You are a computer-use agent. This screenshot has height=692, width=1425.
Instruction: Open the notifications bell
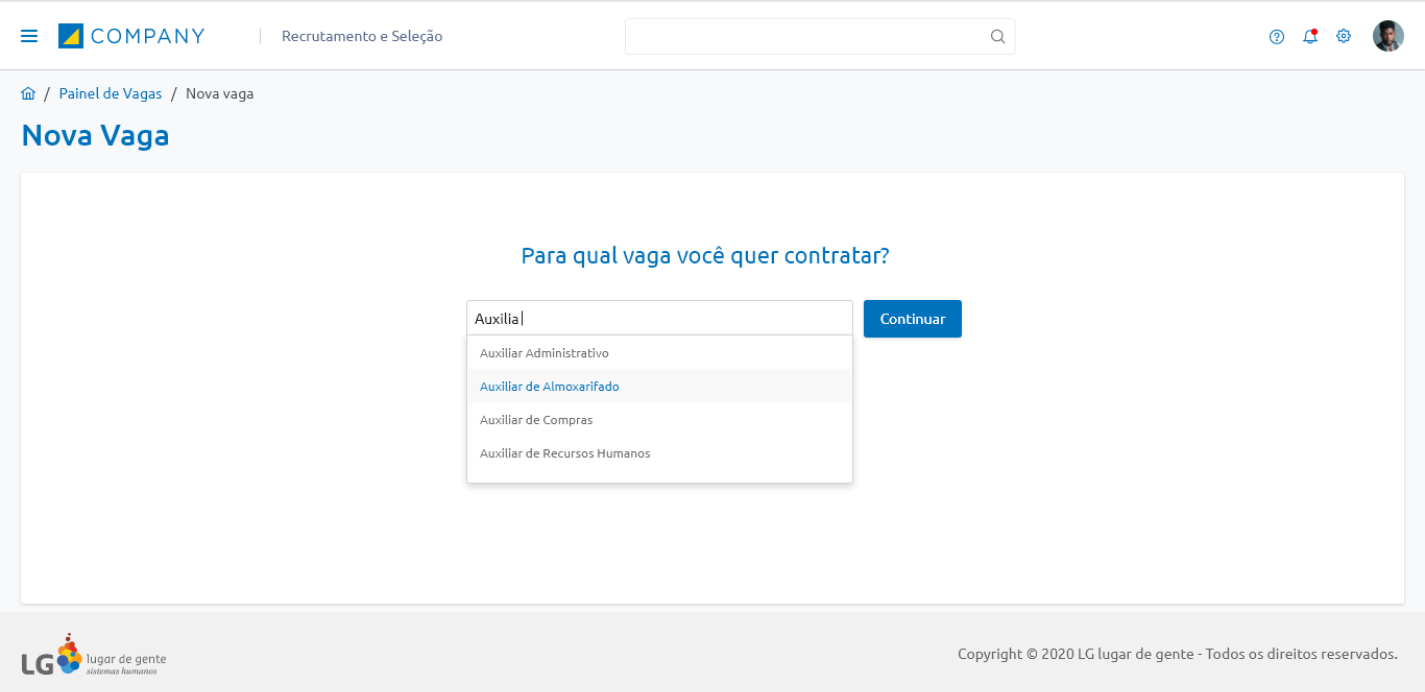1310,36
